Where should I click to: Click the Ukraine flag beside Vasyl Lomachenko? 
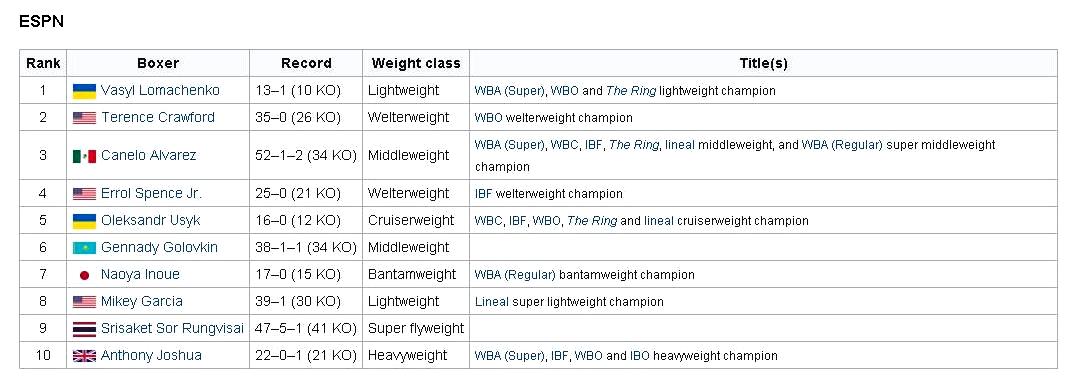(x=85, y=91)
